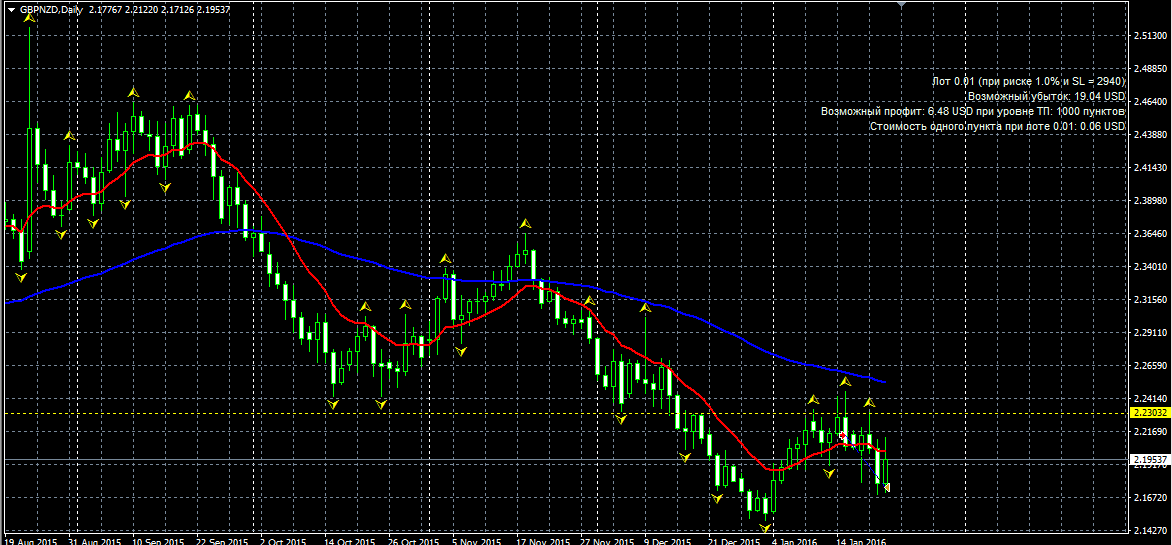Select the highest up-fractal arrow above the first spike
Image resolution: width=1172 pixels, height=545 pixels.
coord(29,16)
